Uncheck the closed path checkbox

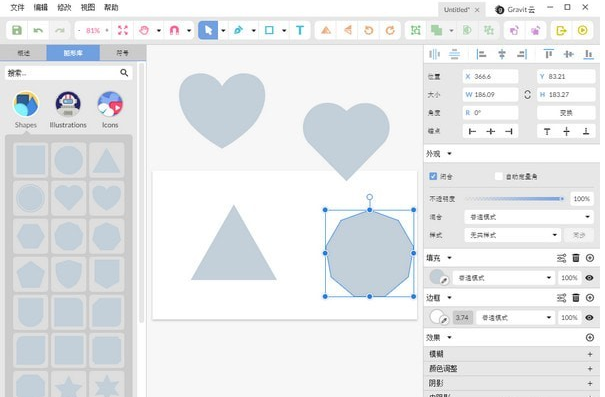coord(433,176)
